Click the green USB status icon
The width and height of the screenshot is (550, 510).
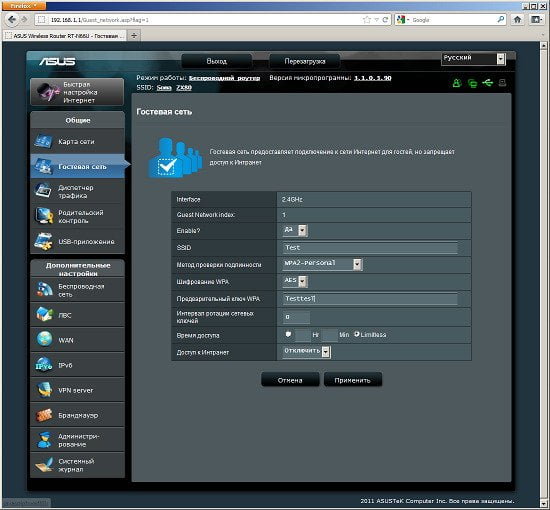(488, 83)
